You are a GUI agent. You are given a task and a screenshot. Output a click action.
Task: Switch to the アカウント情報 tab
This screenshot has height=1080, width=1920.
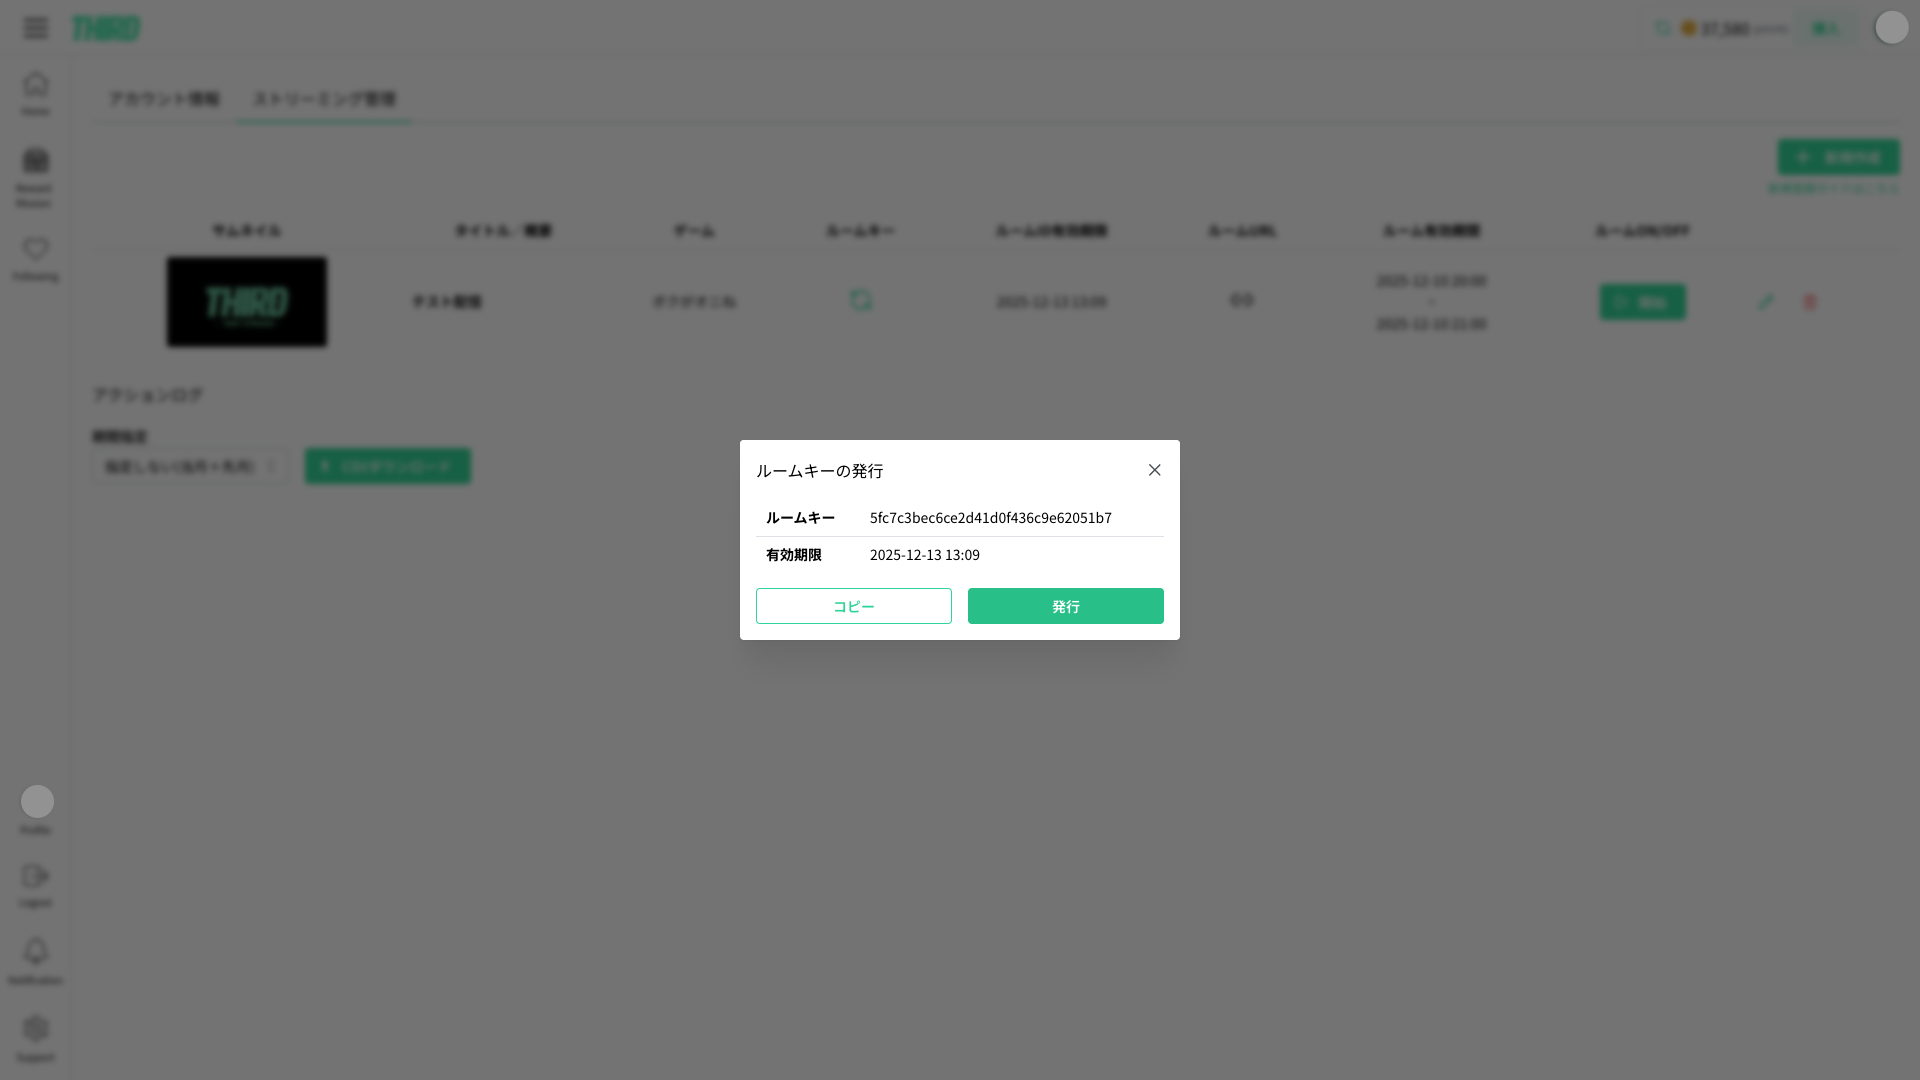pos(164,99)
